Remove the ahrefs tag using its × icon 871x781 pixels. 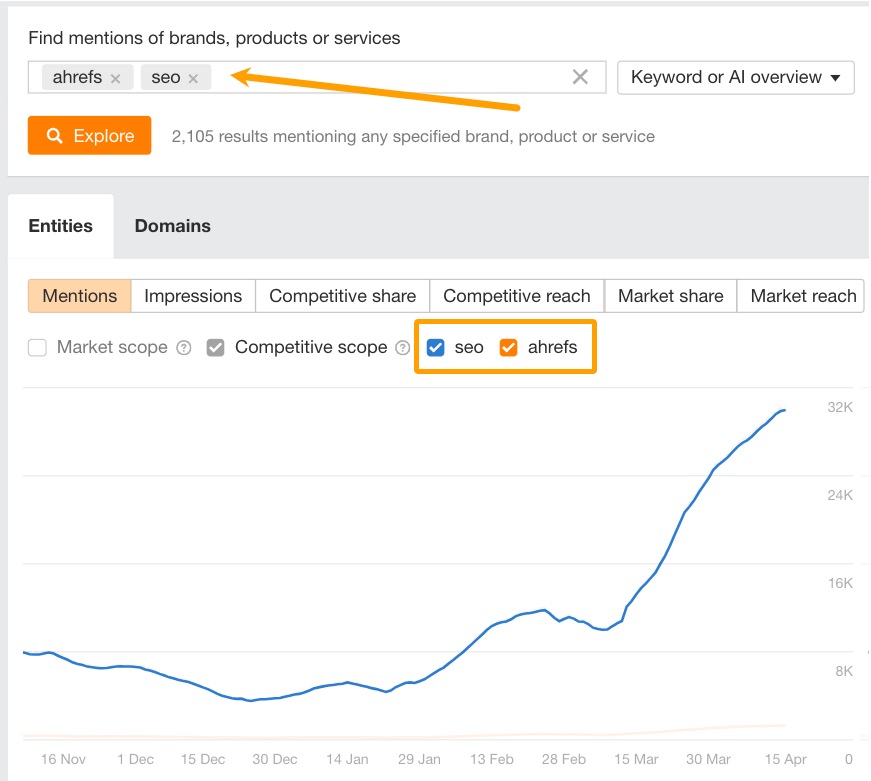tap(115, 77)
